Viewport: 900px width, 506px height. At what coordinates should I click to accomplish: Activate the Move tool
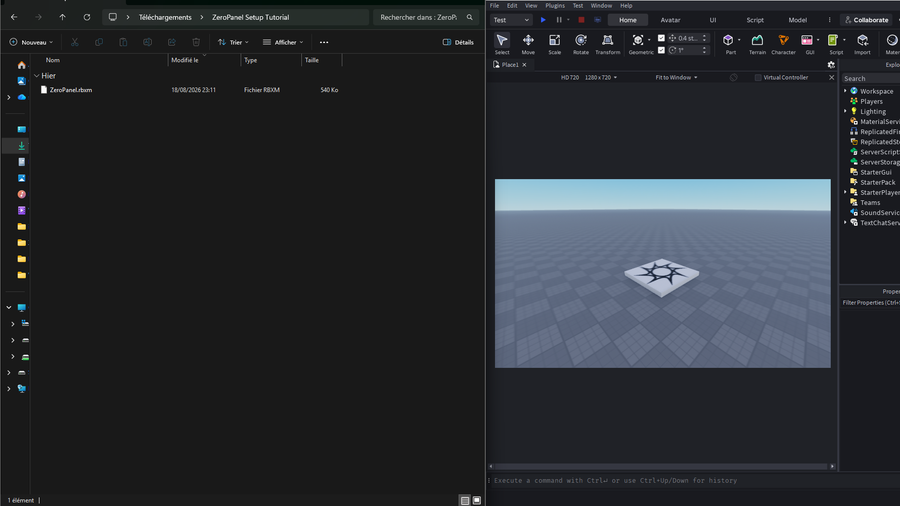(x=528, y=44)
